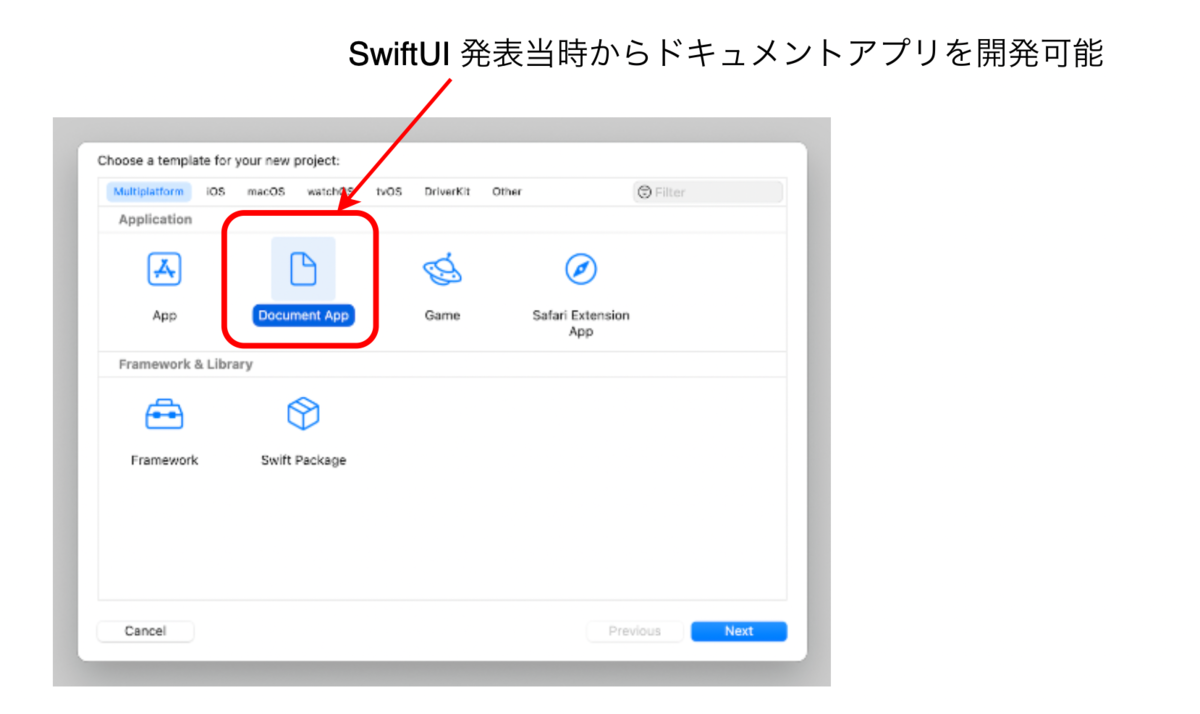1200x714 pixels.
Task: Click the "Swift Package" label
Action: coord(303,460)
